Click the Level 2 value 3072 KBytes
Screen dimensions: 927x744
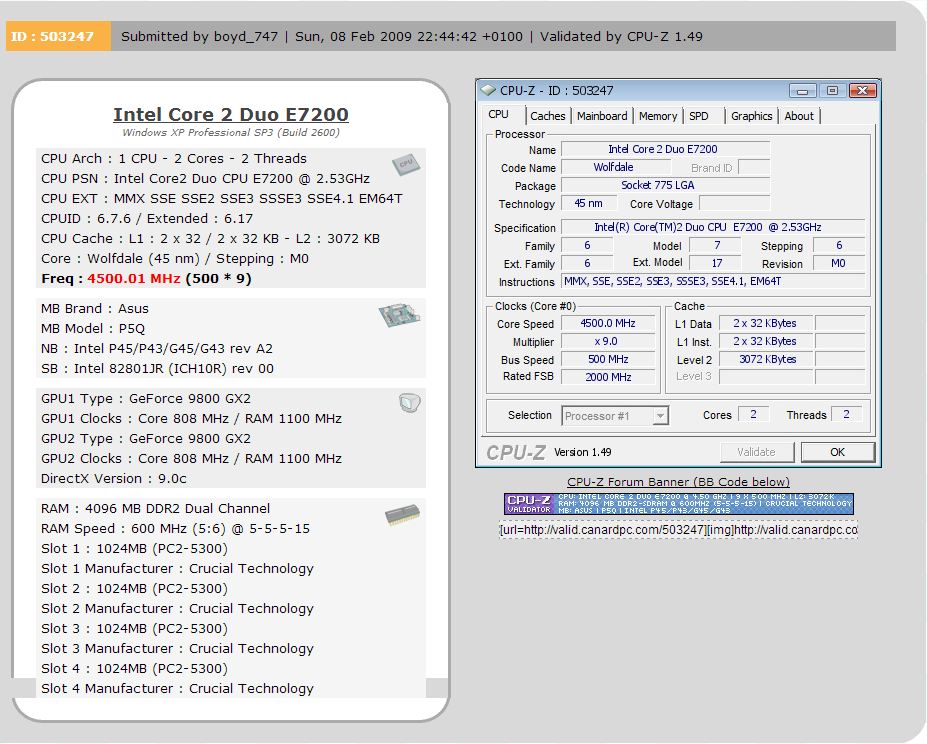[x=766, y=359]
